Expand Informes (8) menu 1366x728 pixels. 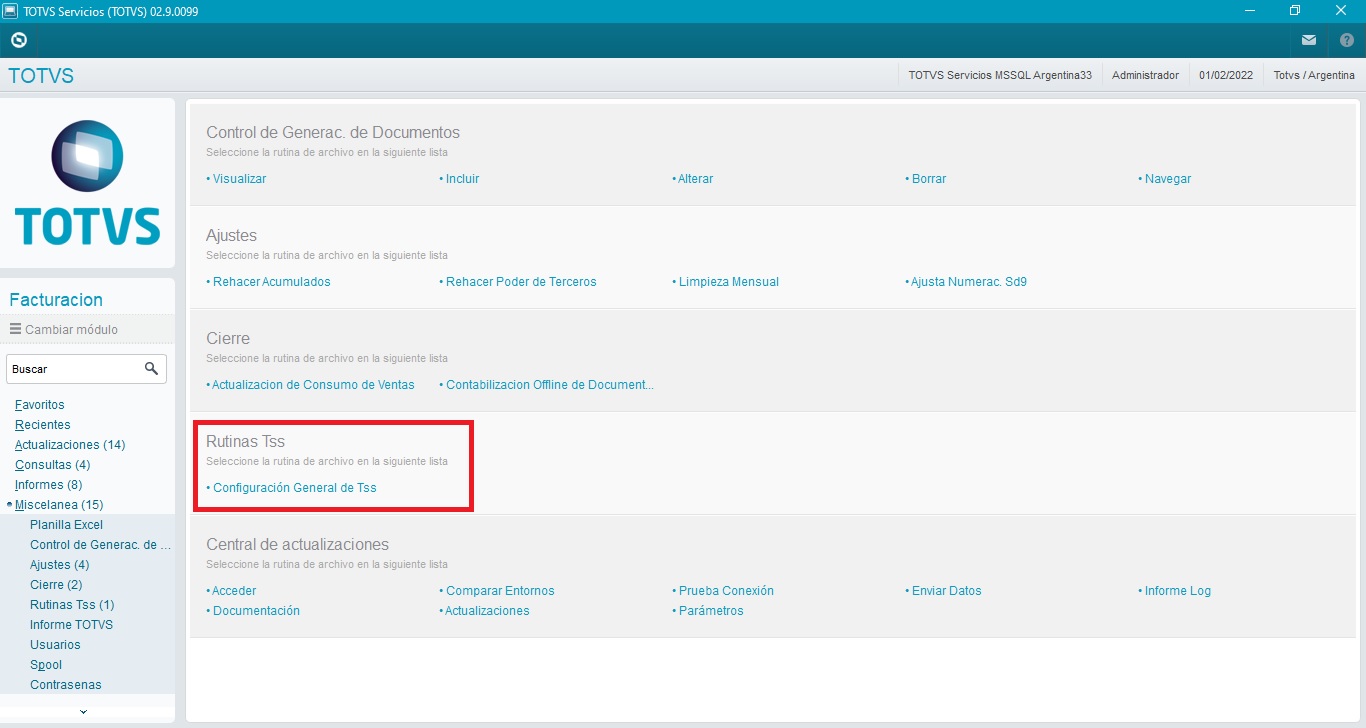click(49, 485)
